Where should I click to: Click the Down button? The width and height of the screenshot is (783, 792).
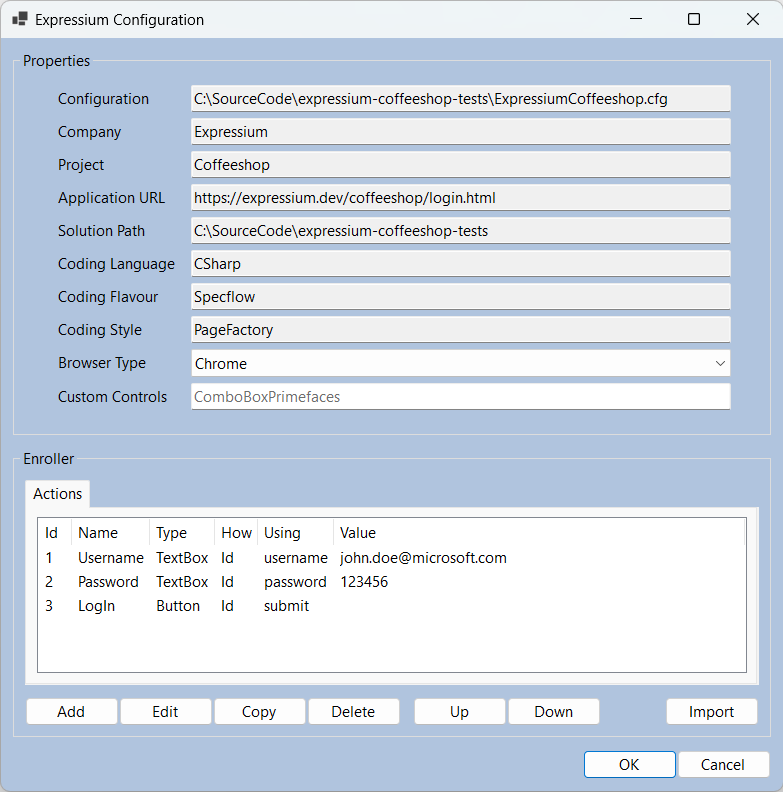pos(554,712)
